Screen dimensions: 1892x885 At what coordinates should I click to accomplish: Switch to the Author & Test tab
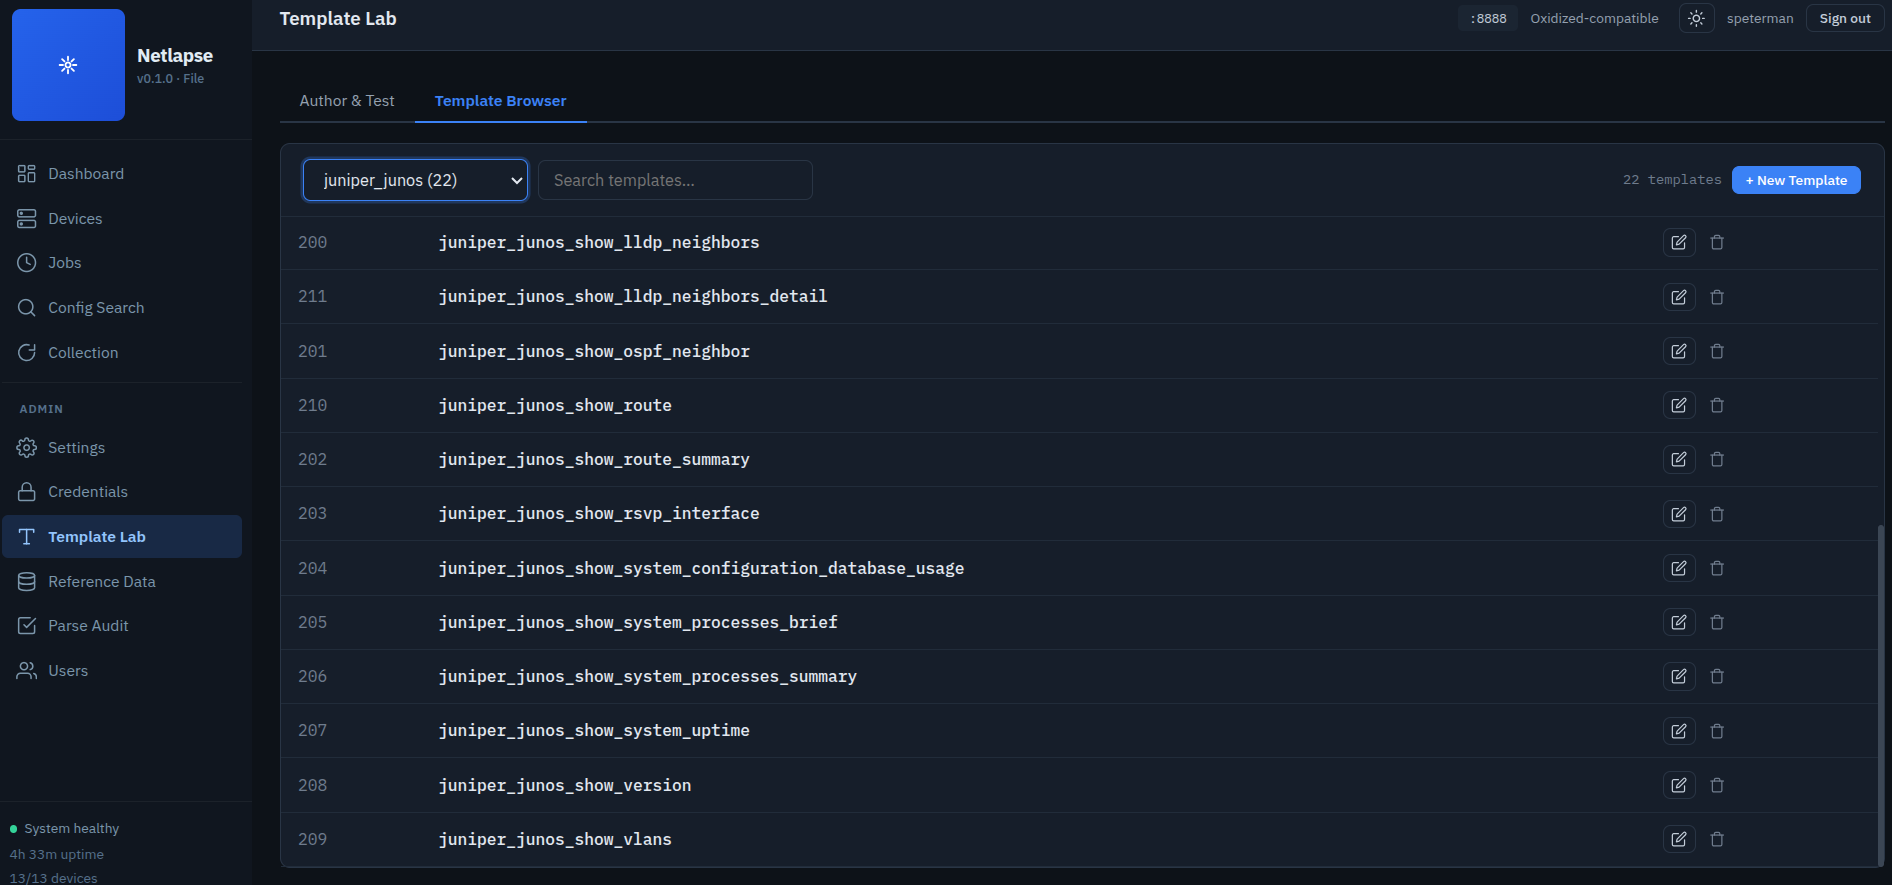347,101
